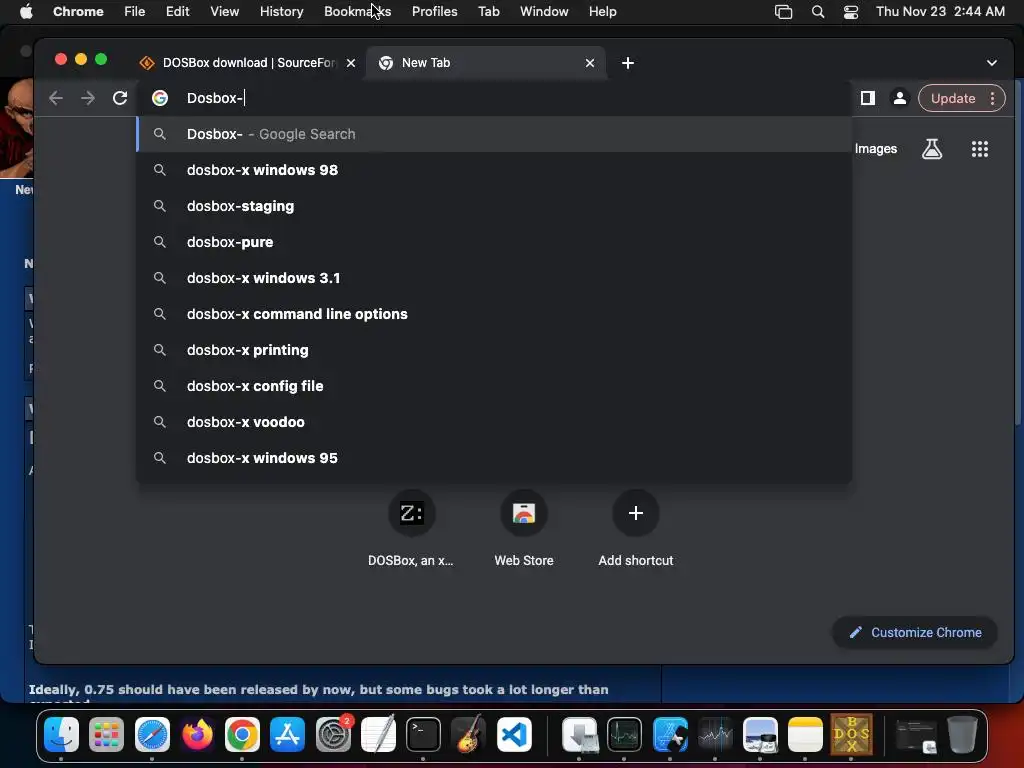Open the Edit menu

click(x=177, y=11)
